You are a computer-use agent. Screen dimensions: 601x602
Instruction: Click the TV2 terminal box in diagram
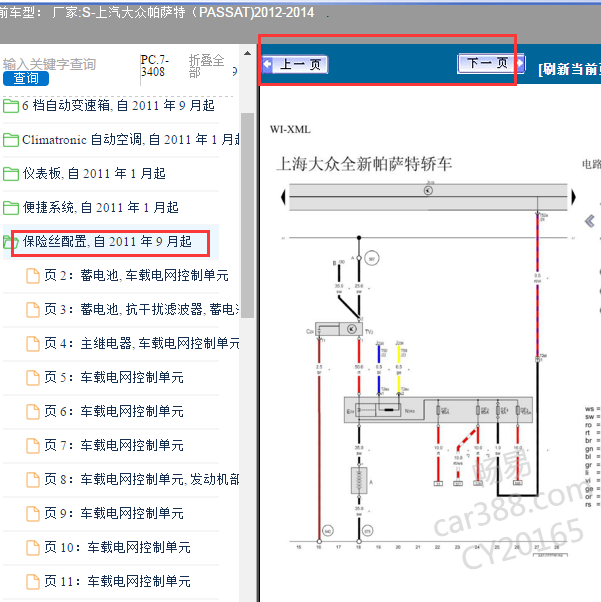click(x=339, y=329)
